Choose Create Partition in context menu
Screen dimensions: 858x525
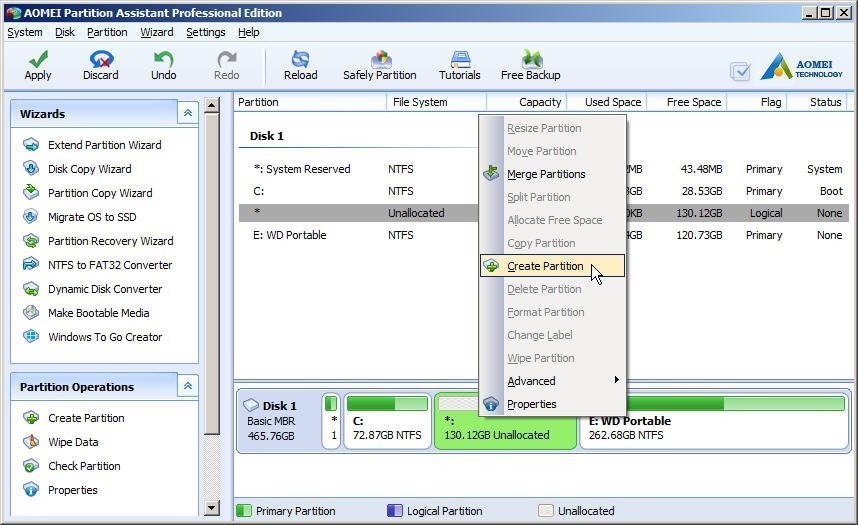552,266
